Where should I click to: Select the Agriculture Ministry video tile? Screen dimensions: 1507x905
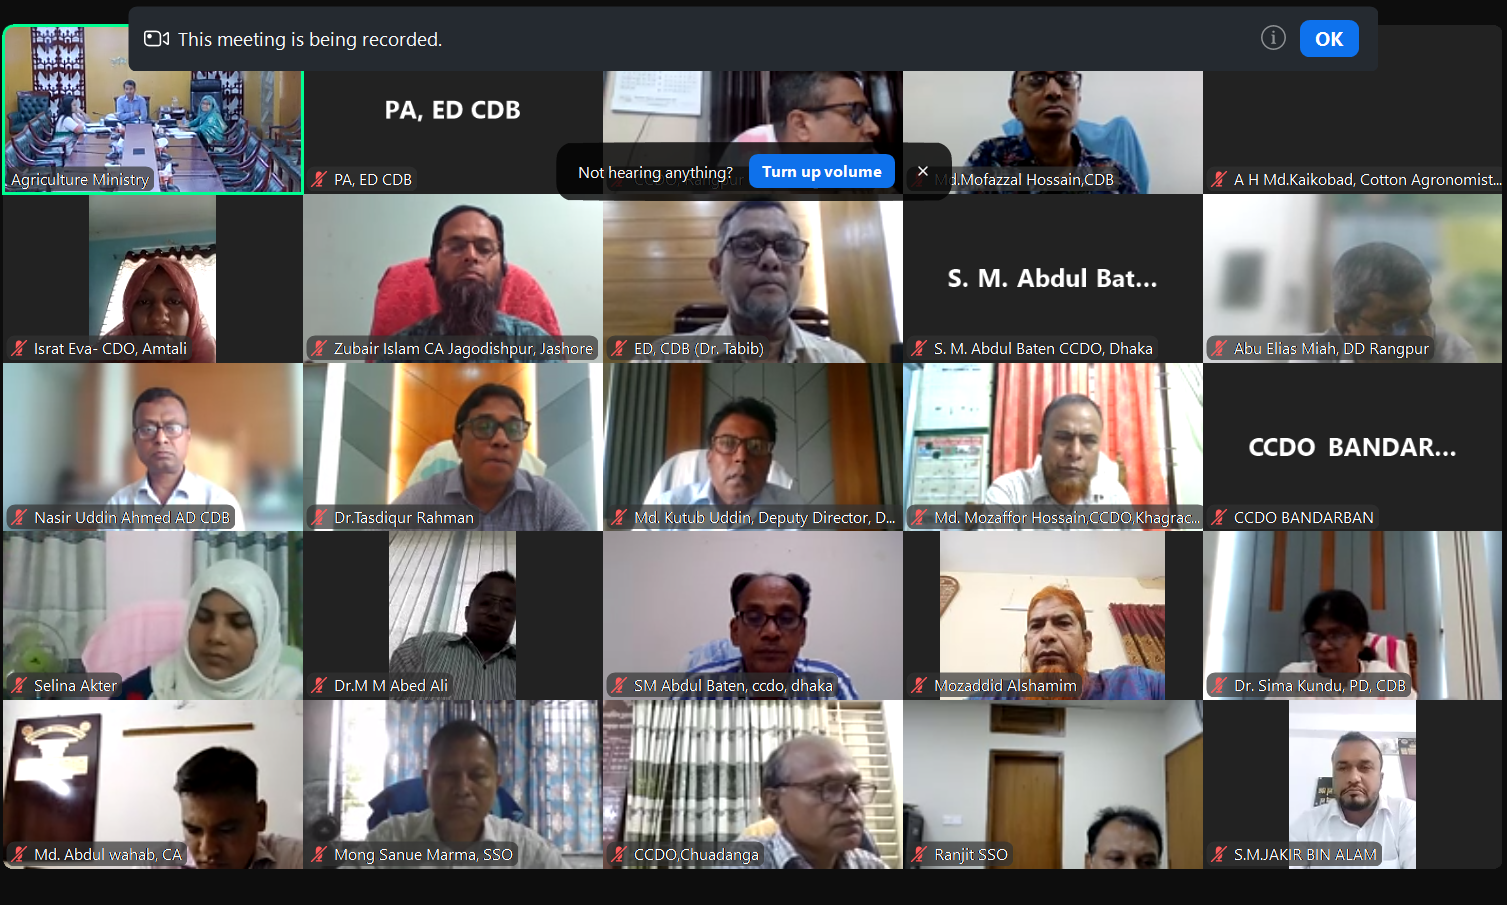[153, 110]
